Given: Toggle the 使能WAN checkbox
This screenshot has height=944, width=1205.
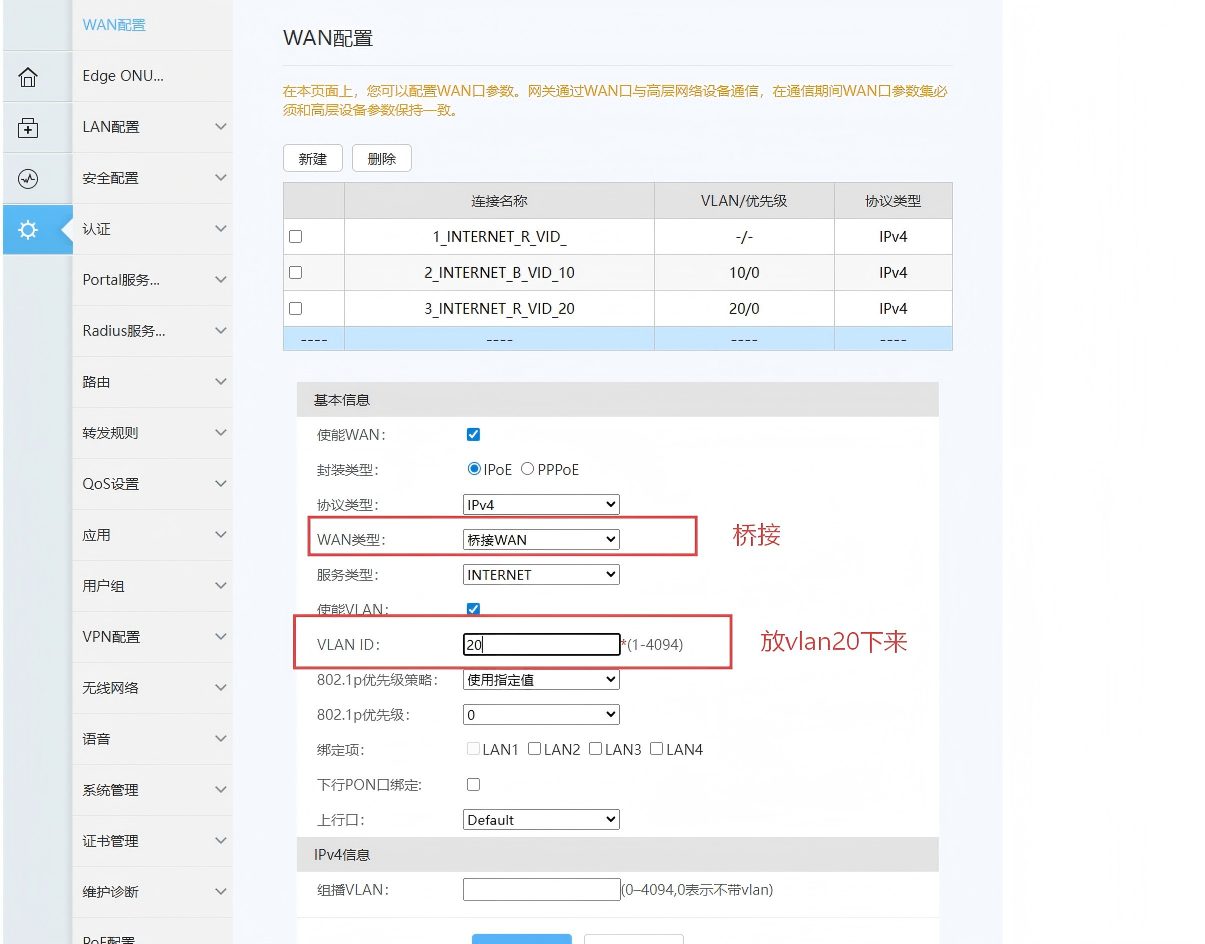Looking at the screenshot, I should pyautogui.click(x=474, y=434).
